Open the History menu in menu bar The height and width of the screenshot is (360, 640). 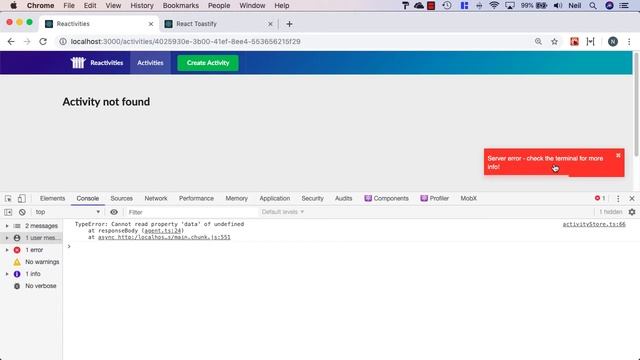pos(142,6)
